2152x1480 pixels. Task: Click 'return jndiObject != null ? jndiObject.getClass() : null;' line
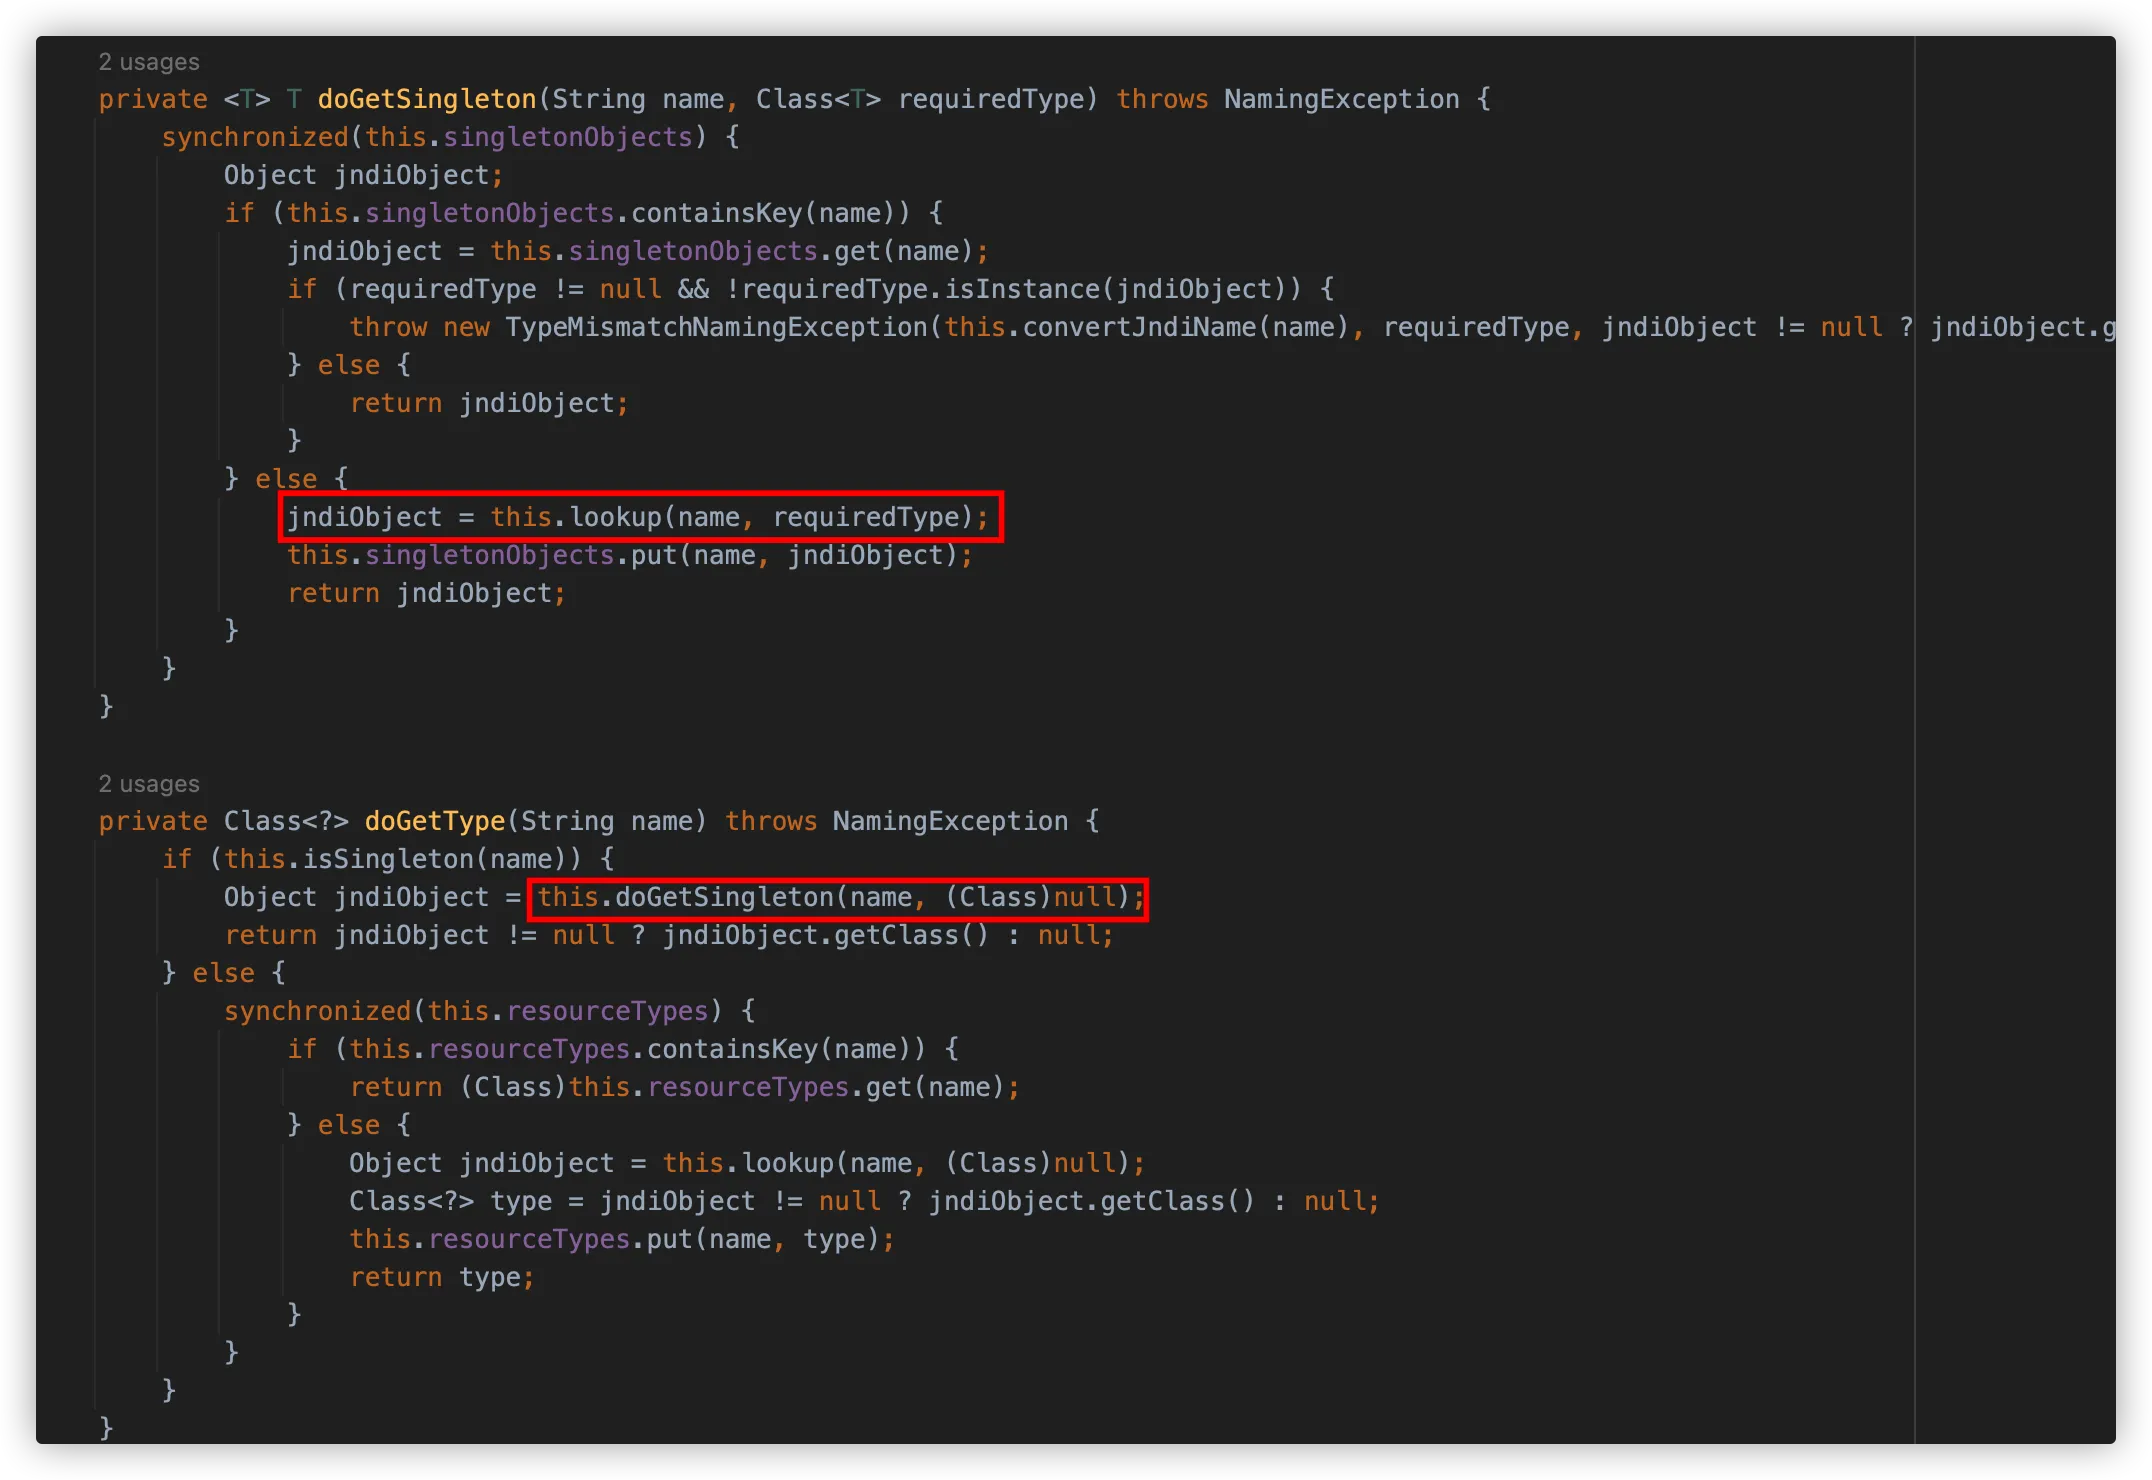pyautogui.click(x=669, y=935)
